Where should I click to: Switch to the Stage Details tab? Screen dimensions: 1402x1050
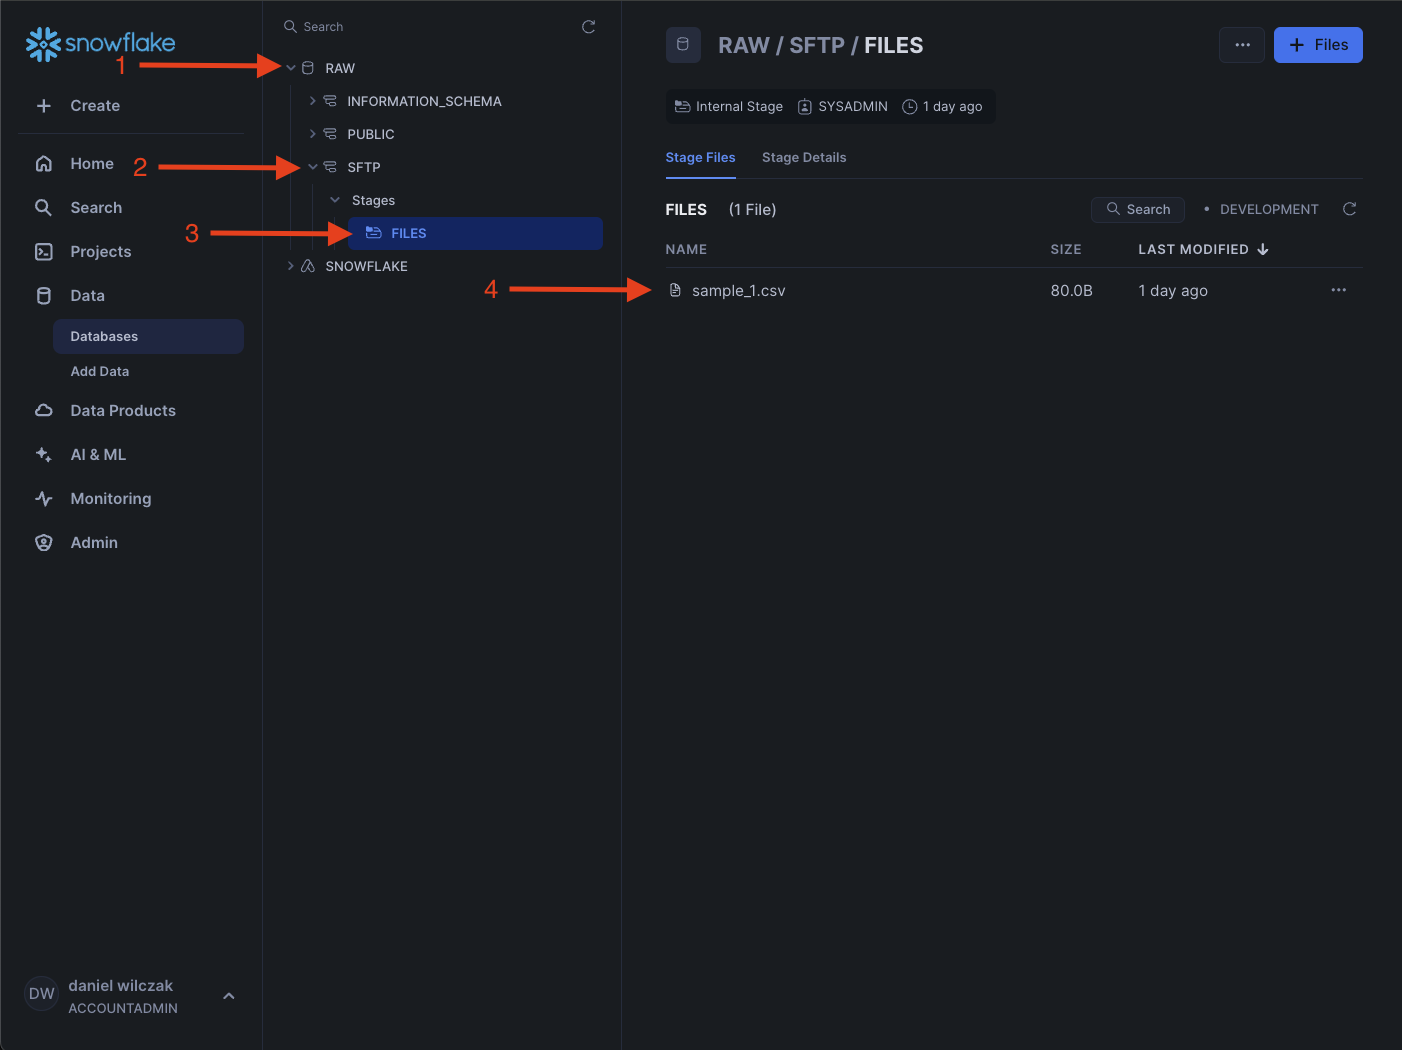(803, 157)
